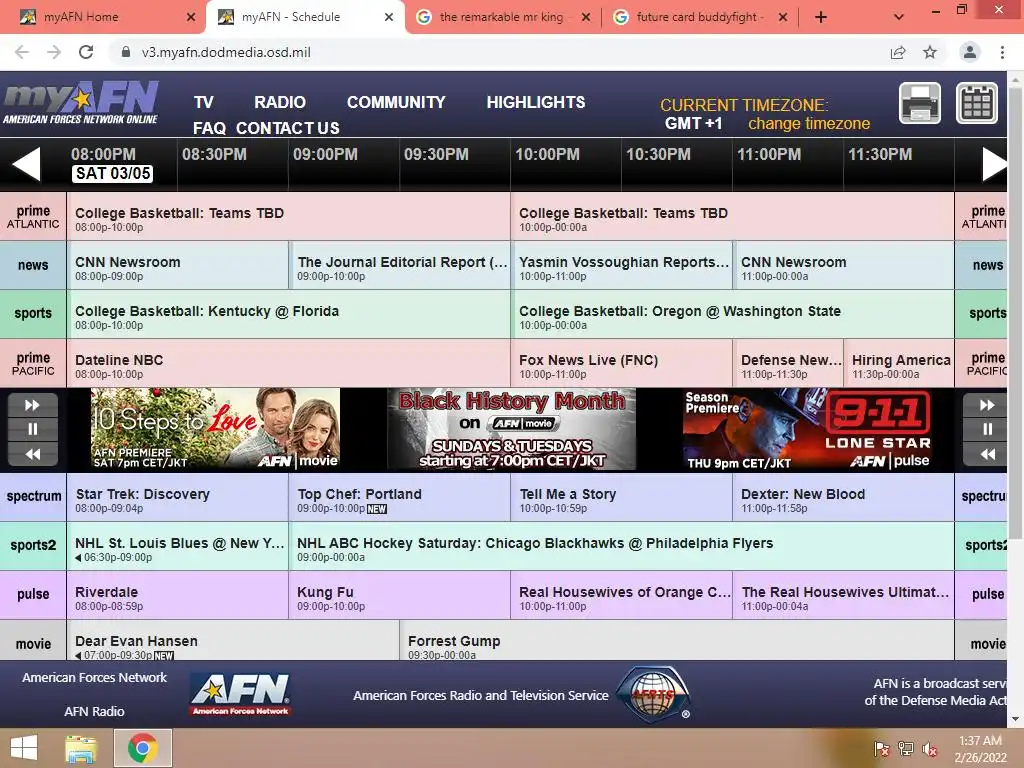Click the AFN logo in footer
The height and width of the screenshot is (768, 1024).
pos(241,695)
